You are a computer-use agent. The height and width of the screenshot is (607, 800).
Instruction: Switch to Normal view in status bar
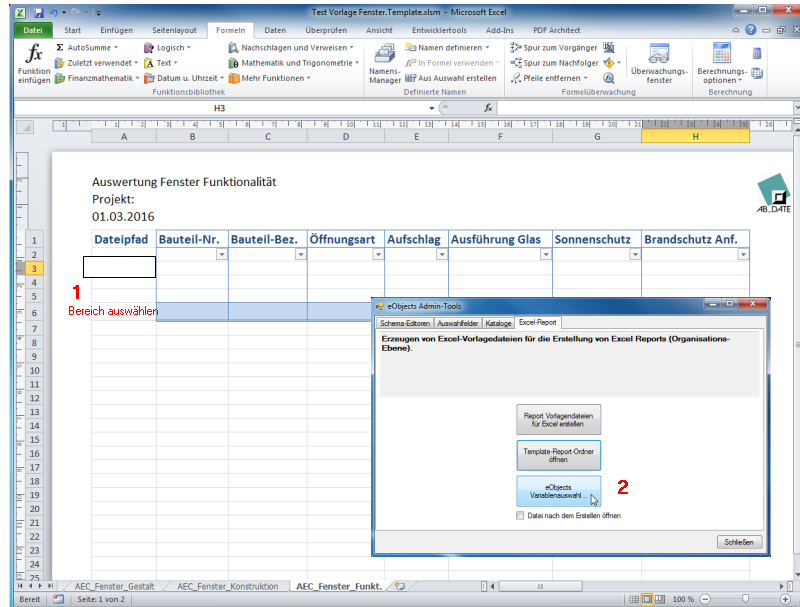[634, 599]
